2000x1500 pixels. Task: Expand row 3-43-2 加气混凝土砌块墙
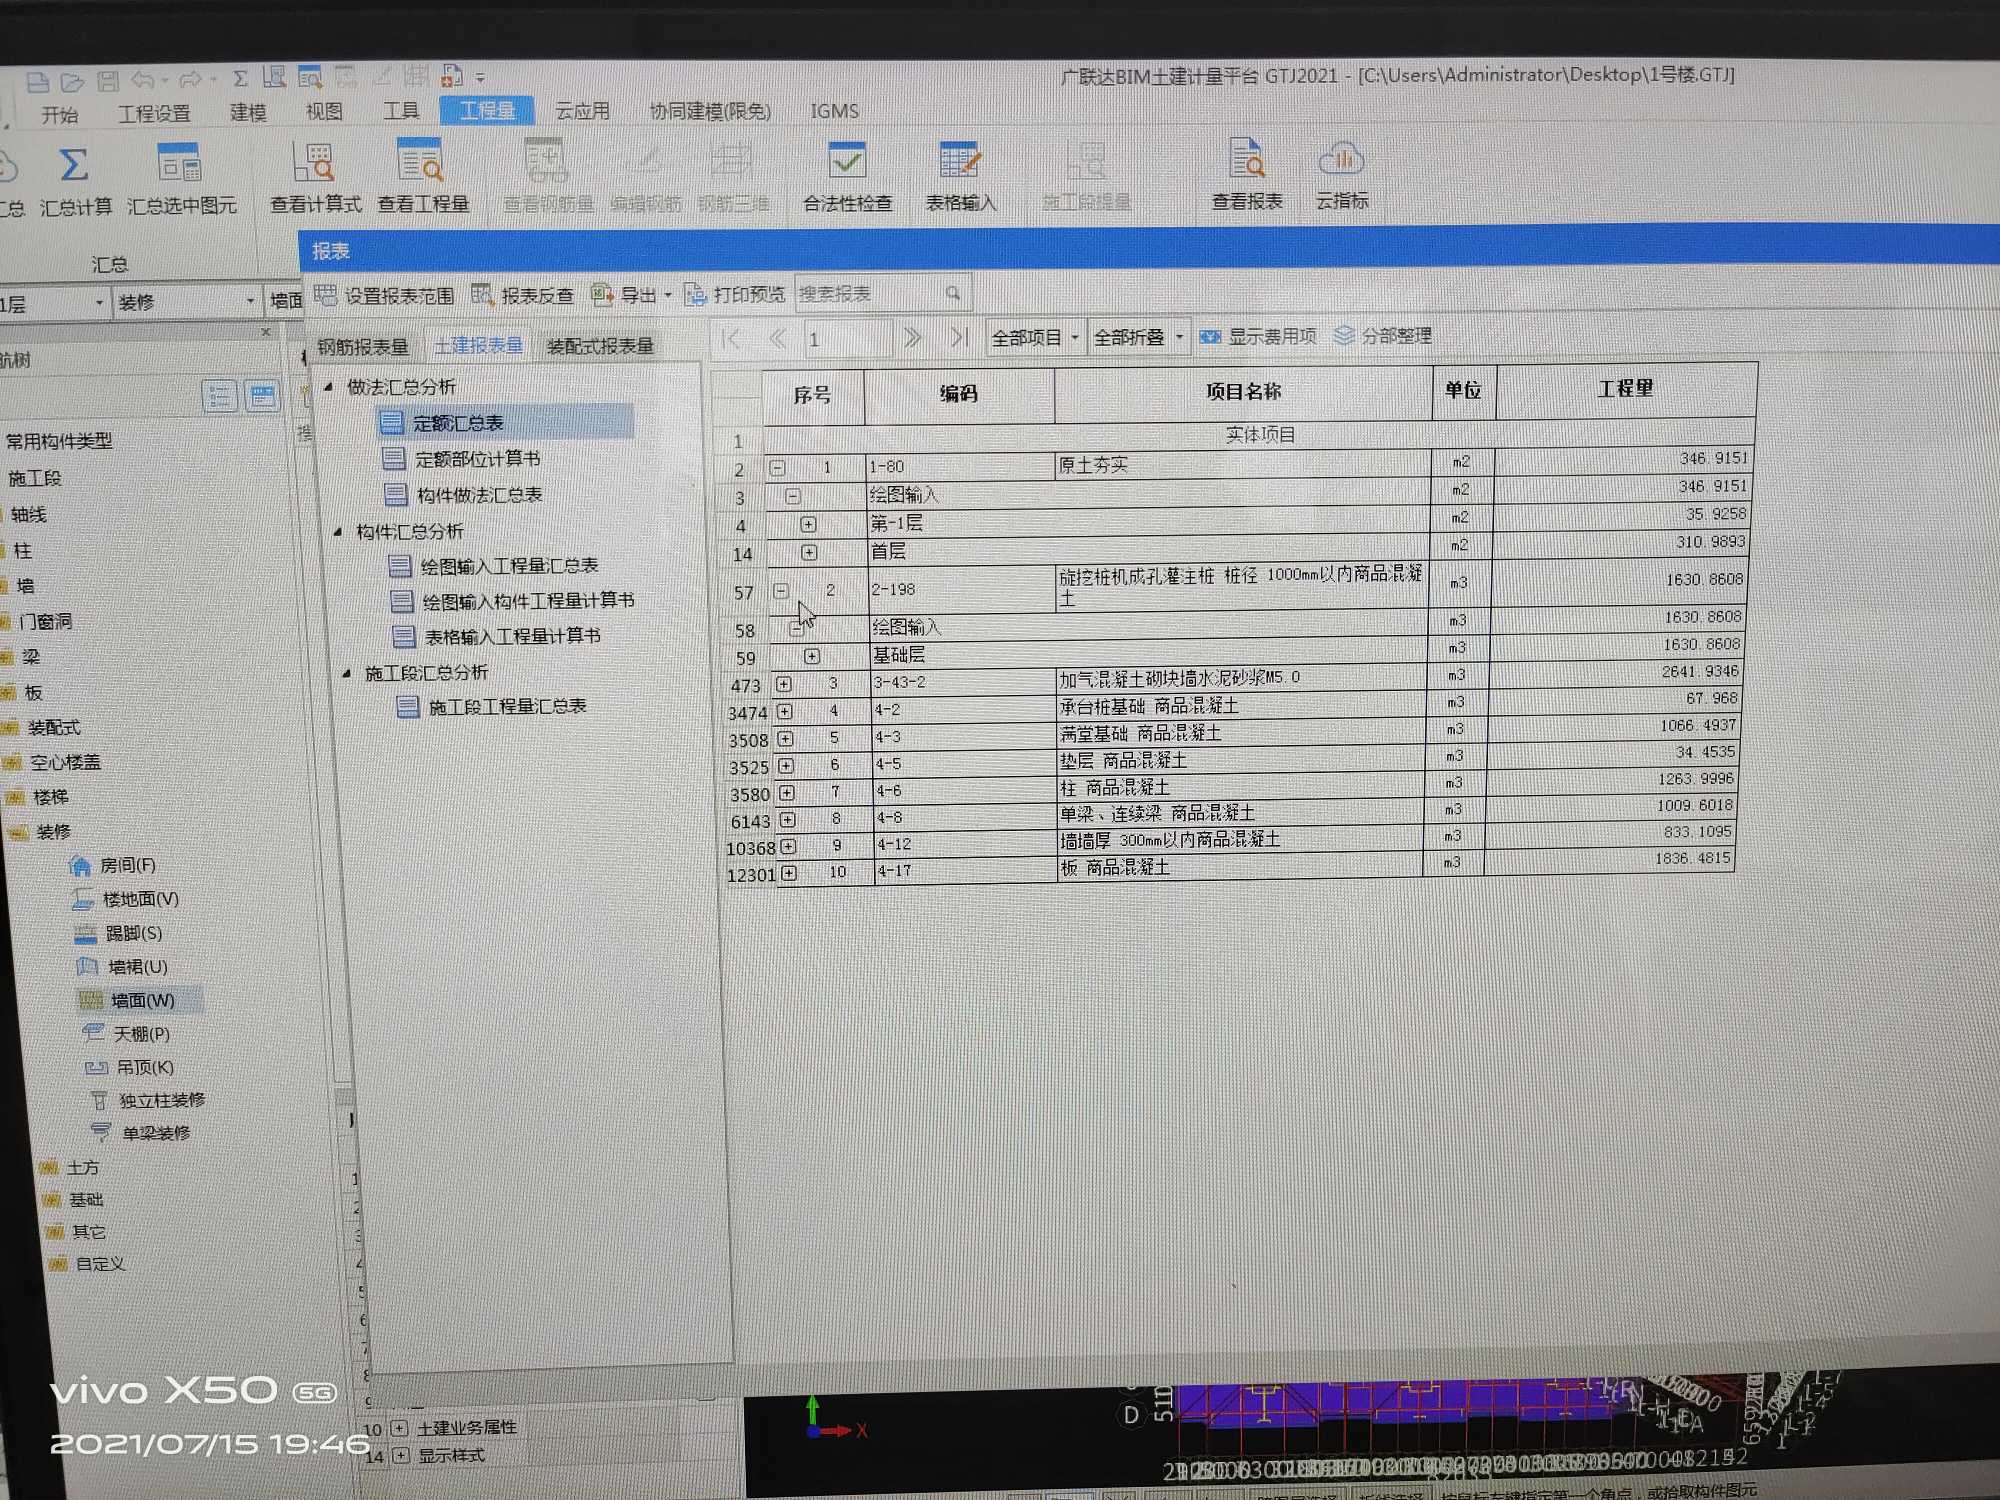tap(784, 685)
